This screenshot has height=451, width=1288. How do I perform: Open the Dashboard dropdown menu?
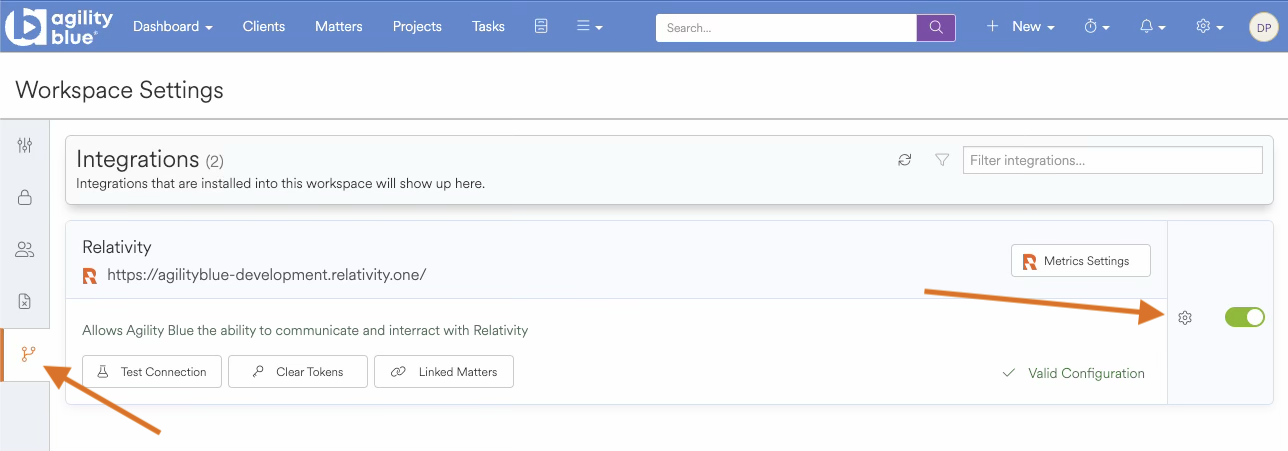click(x=173, y=27)
